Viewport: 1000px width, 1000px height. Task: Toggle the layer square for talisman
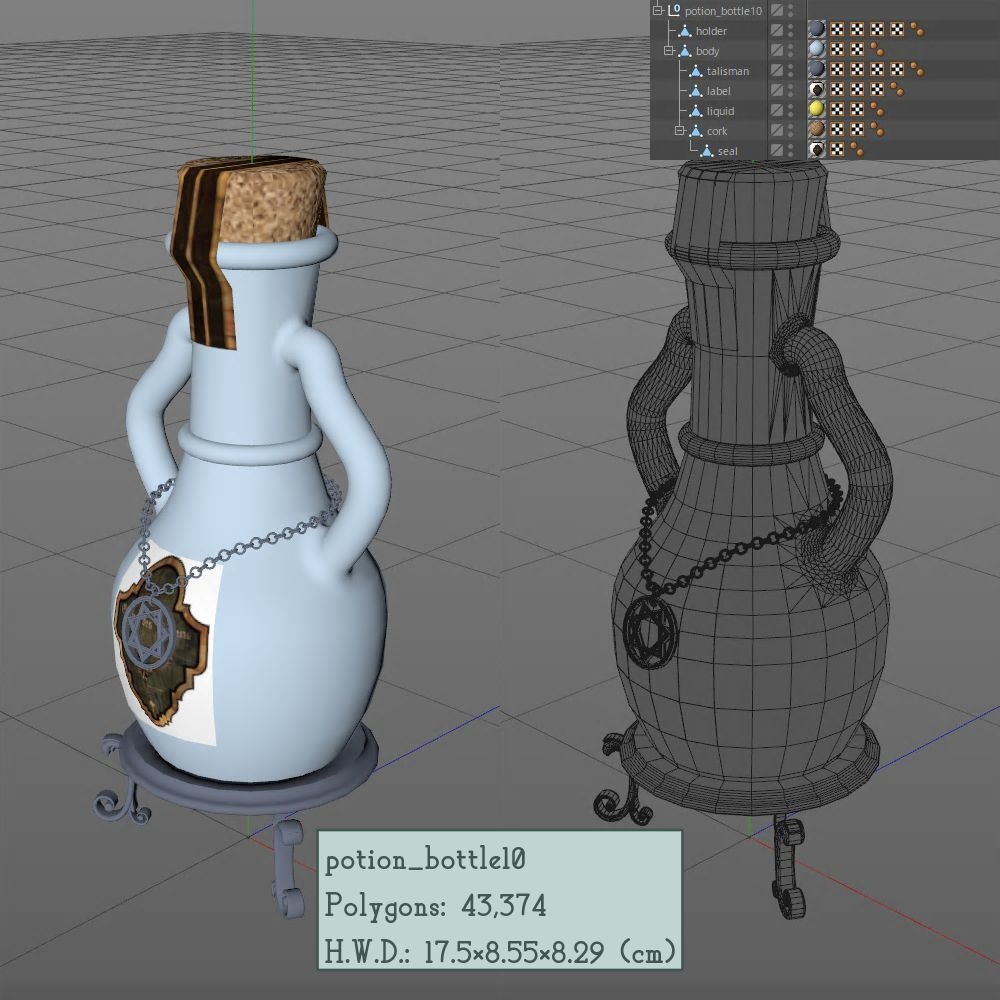pos(776,70)
